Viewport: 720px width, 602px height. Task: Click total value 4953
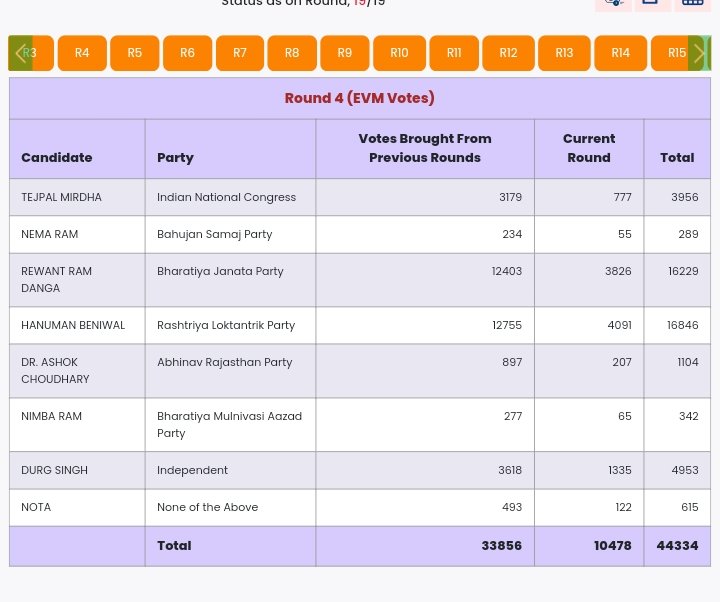685,470
